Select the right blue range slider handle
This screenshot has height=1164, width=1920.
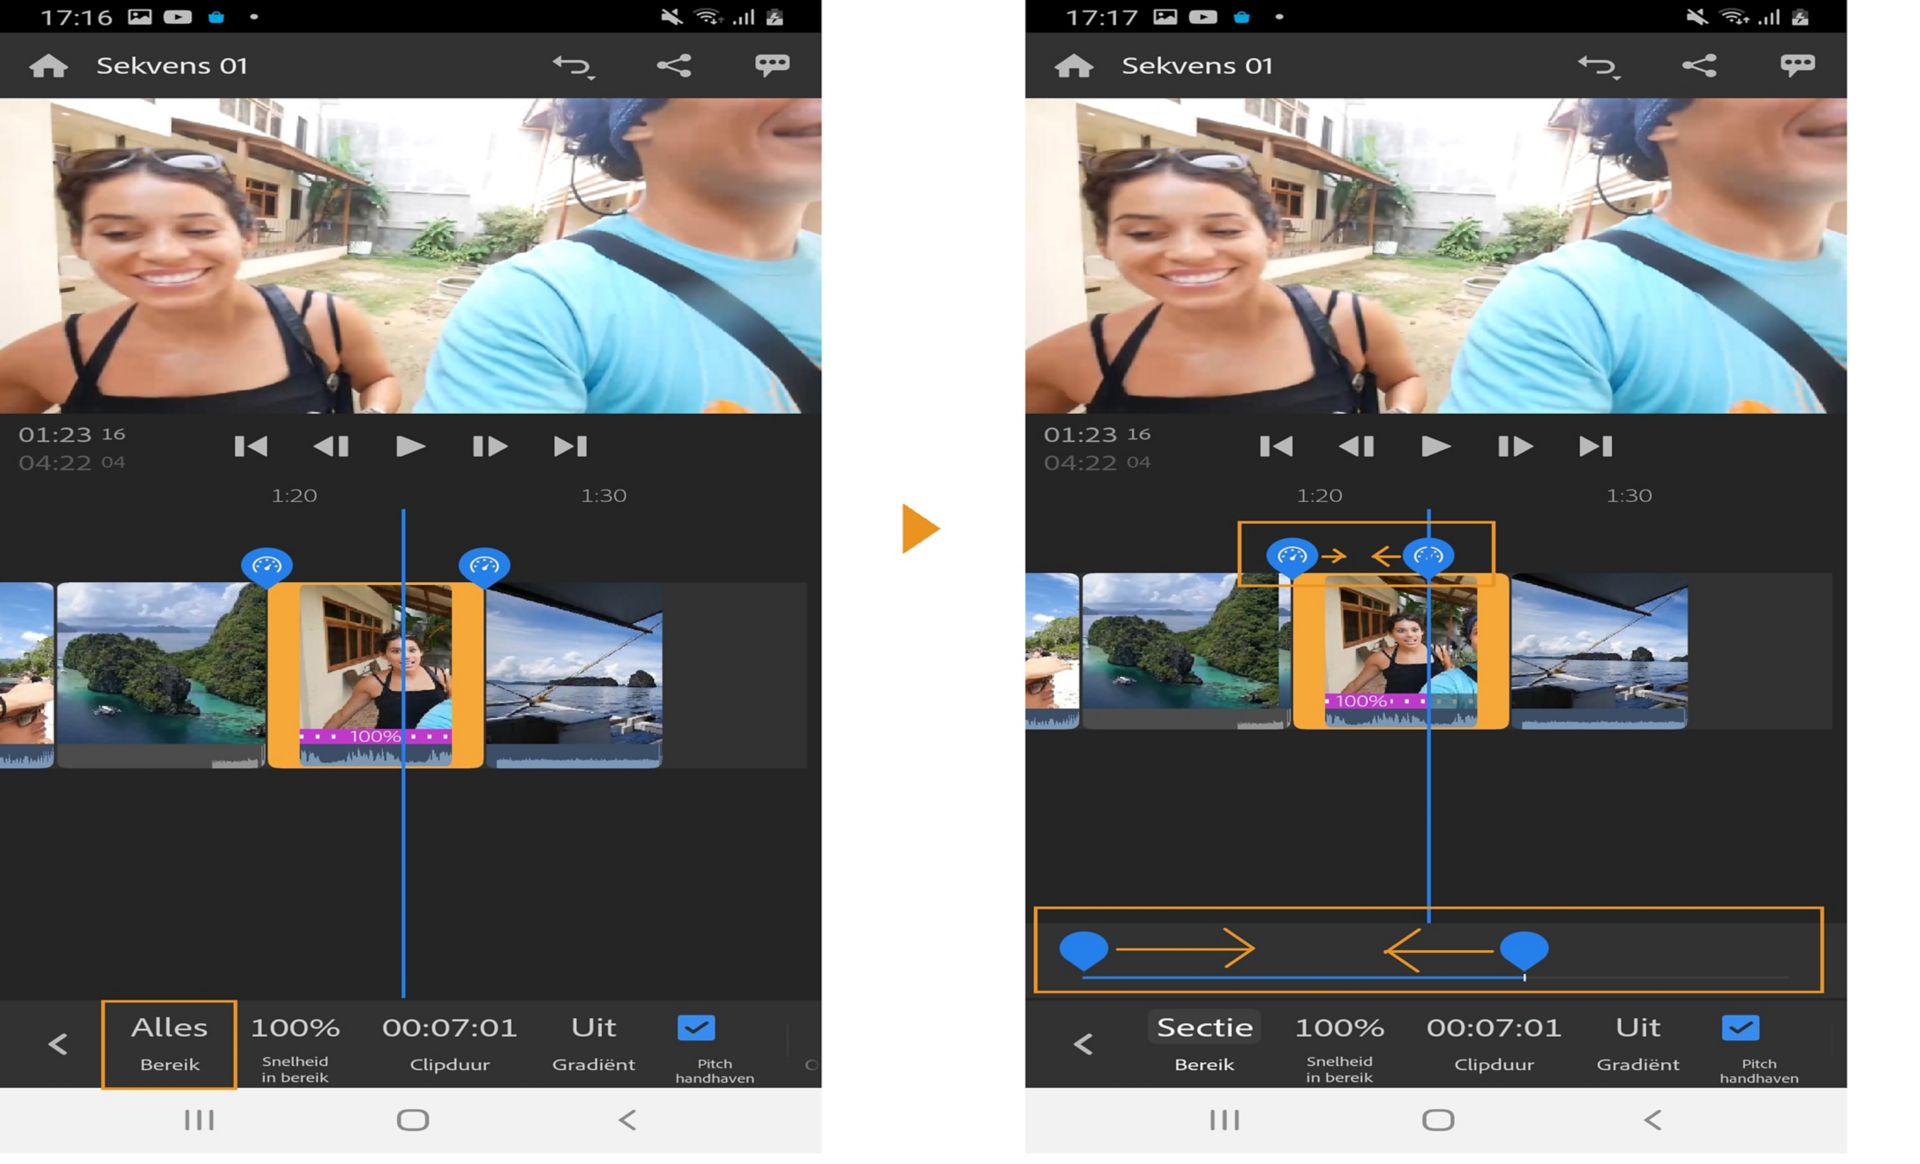1524,948
